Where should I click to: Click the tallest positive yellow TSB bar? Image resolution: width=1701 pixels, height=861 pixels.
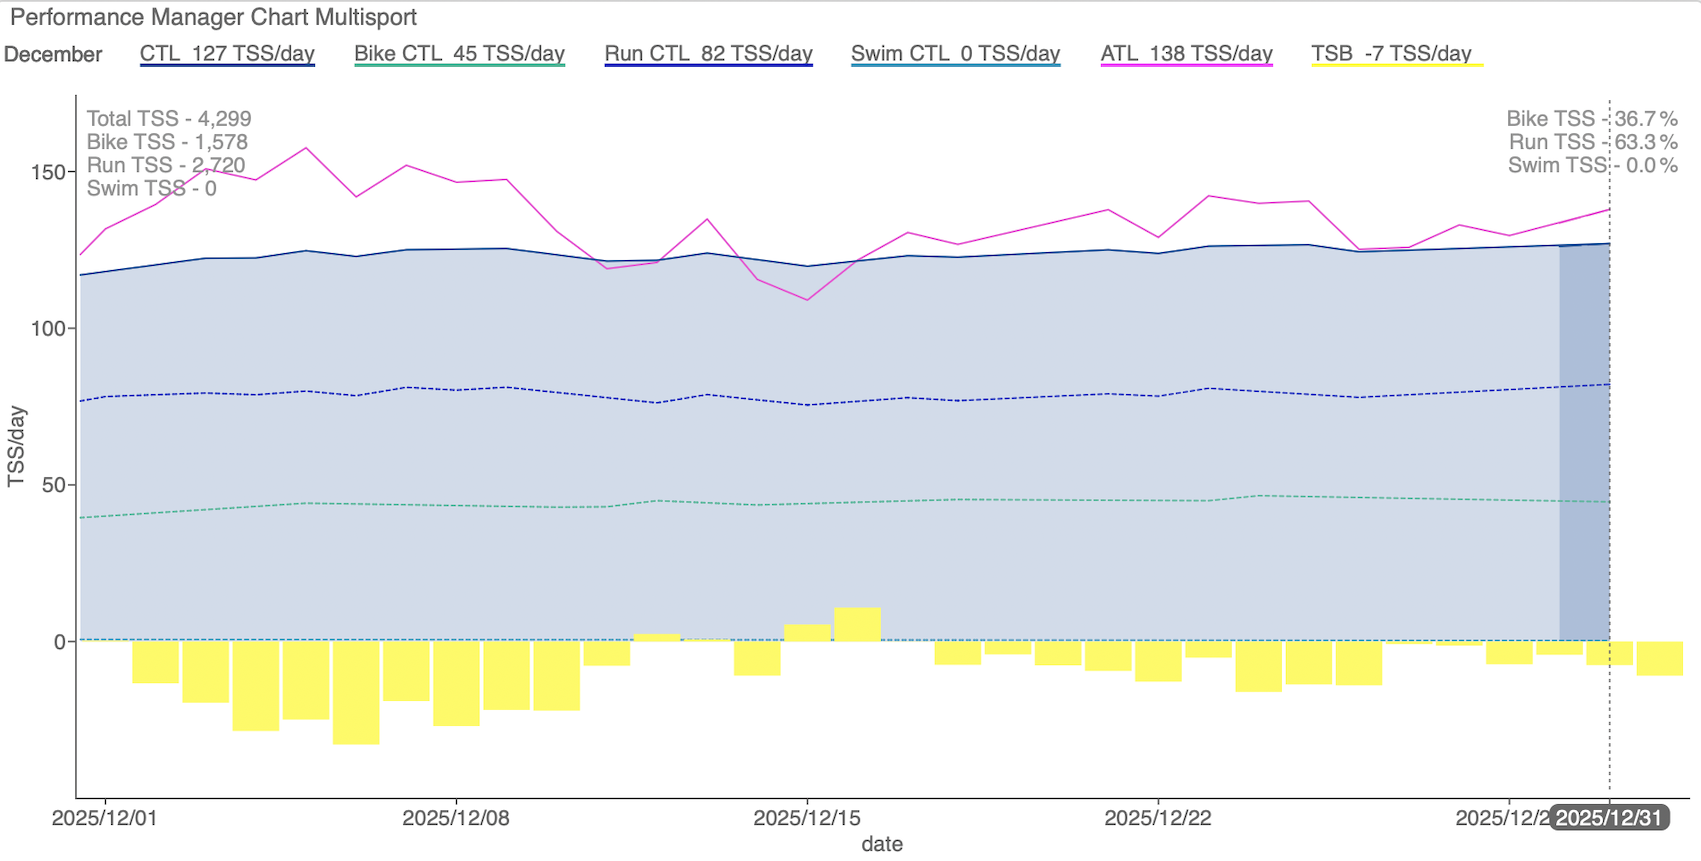857,624
